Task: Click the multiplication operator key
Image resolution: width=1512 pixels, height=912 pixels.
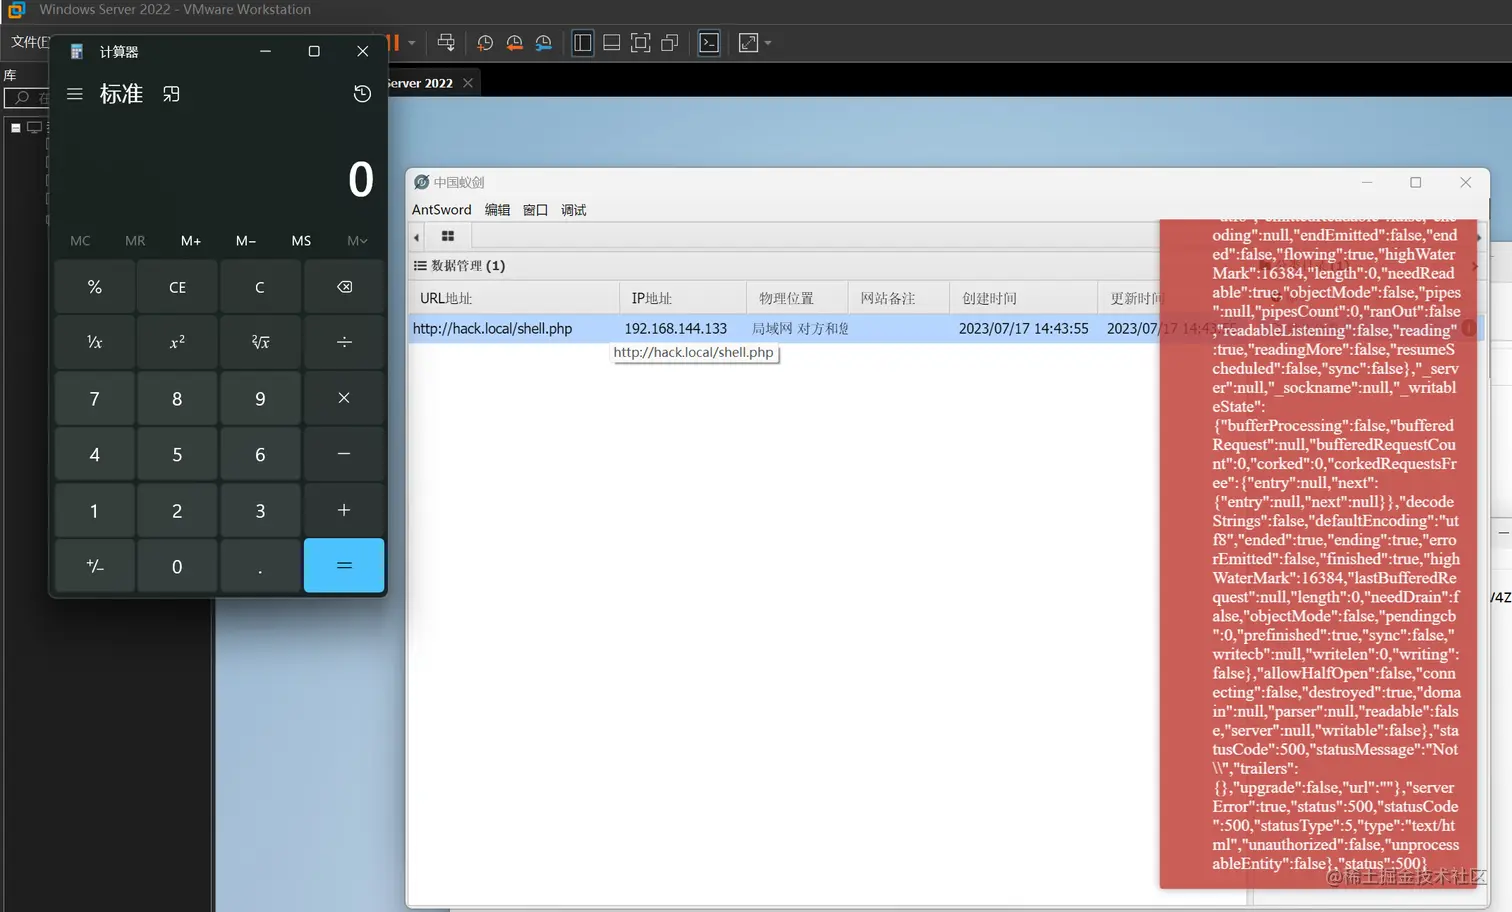Action: point(344,398)
